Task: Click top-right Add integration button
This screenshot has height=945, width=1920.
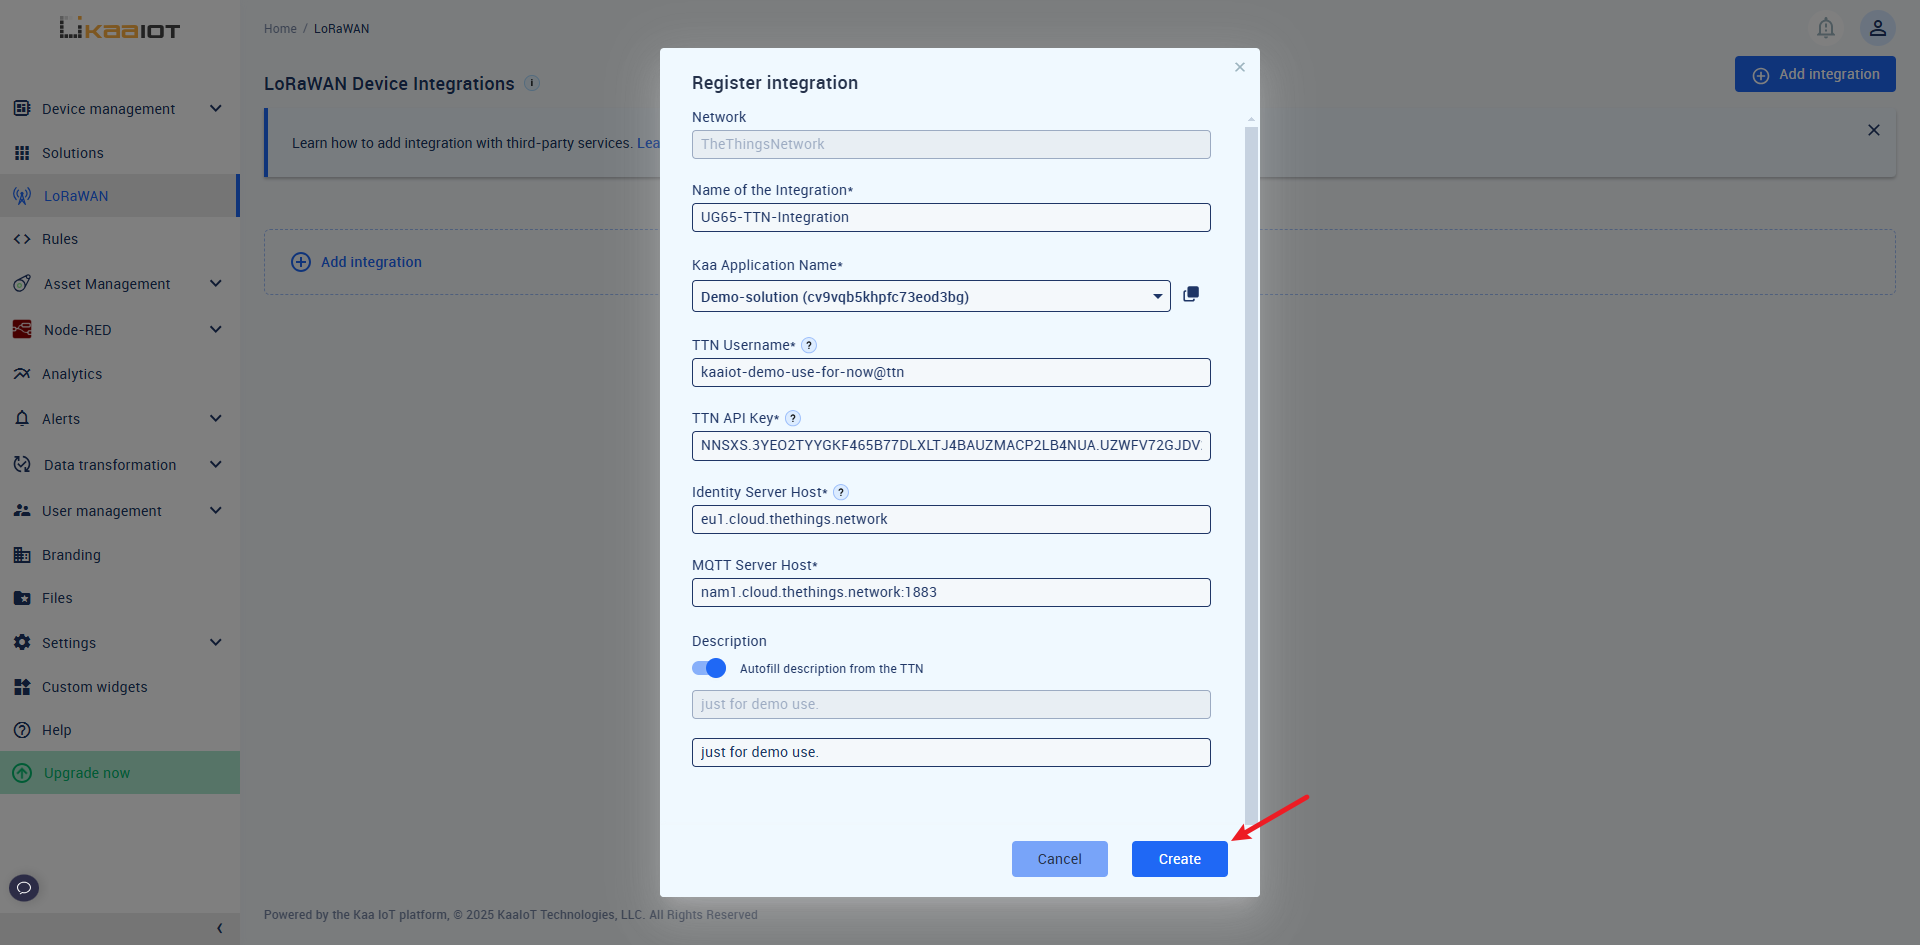Action: coord(1815,74)
